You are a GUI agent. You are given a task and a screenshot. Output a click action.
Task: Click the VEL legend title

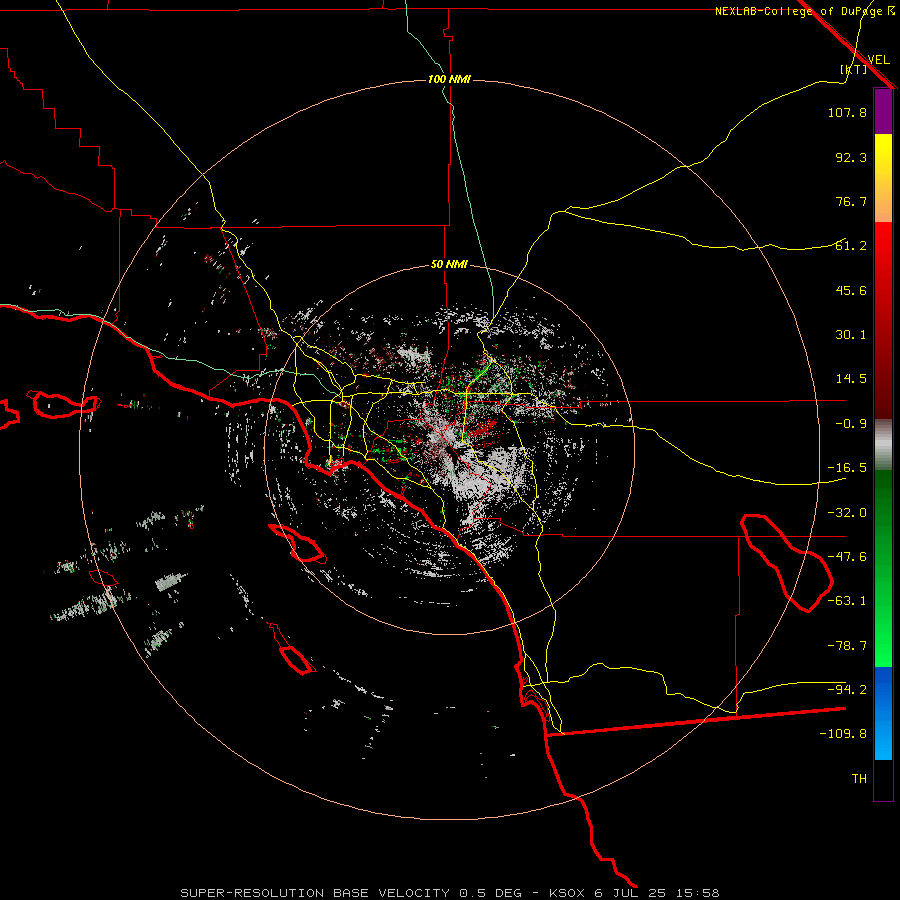pos(878,60)
